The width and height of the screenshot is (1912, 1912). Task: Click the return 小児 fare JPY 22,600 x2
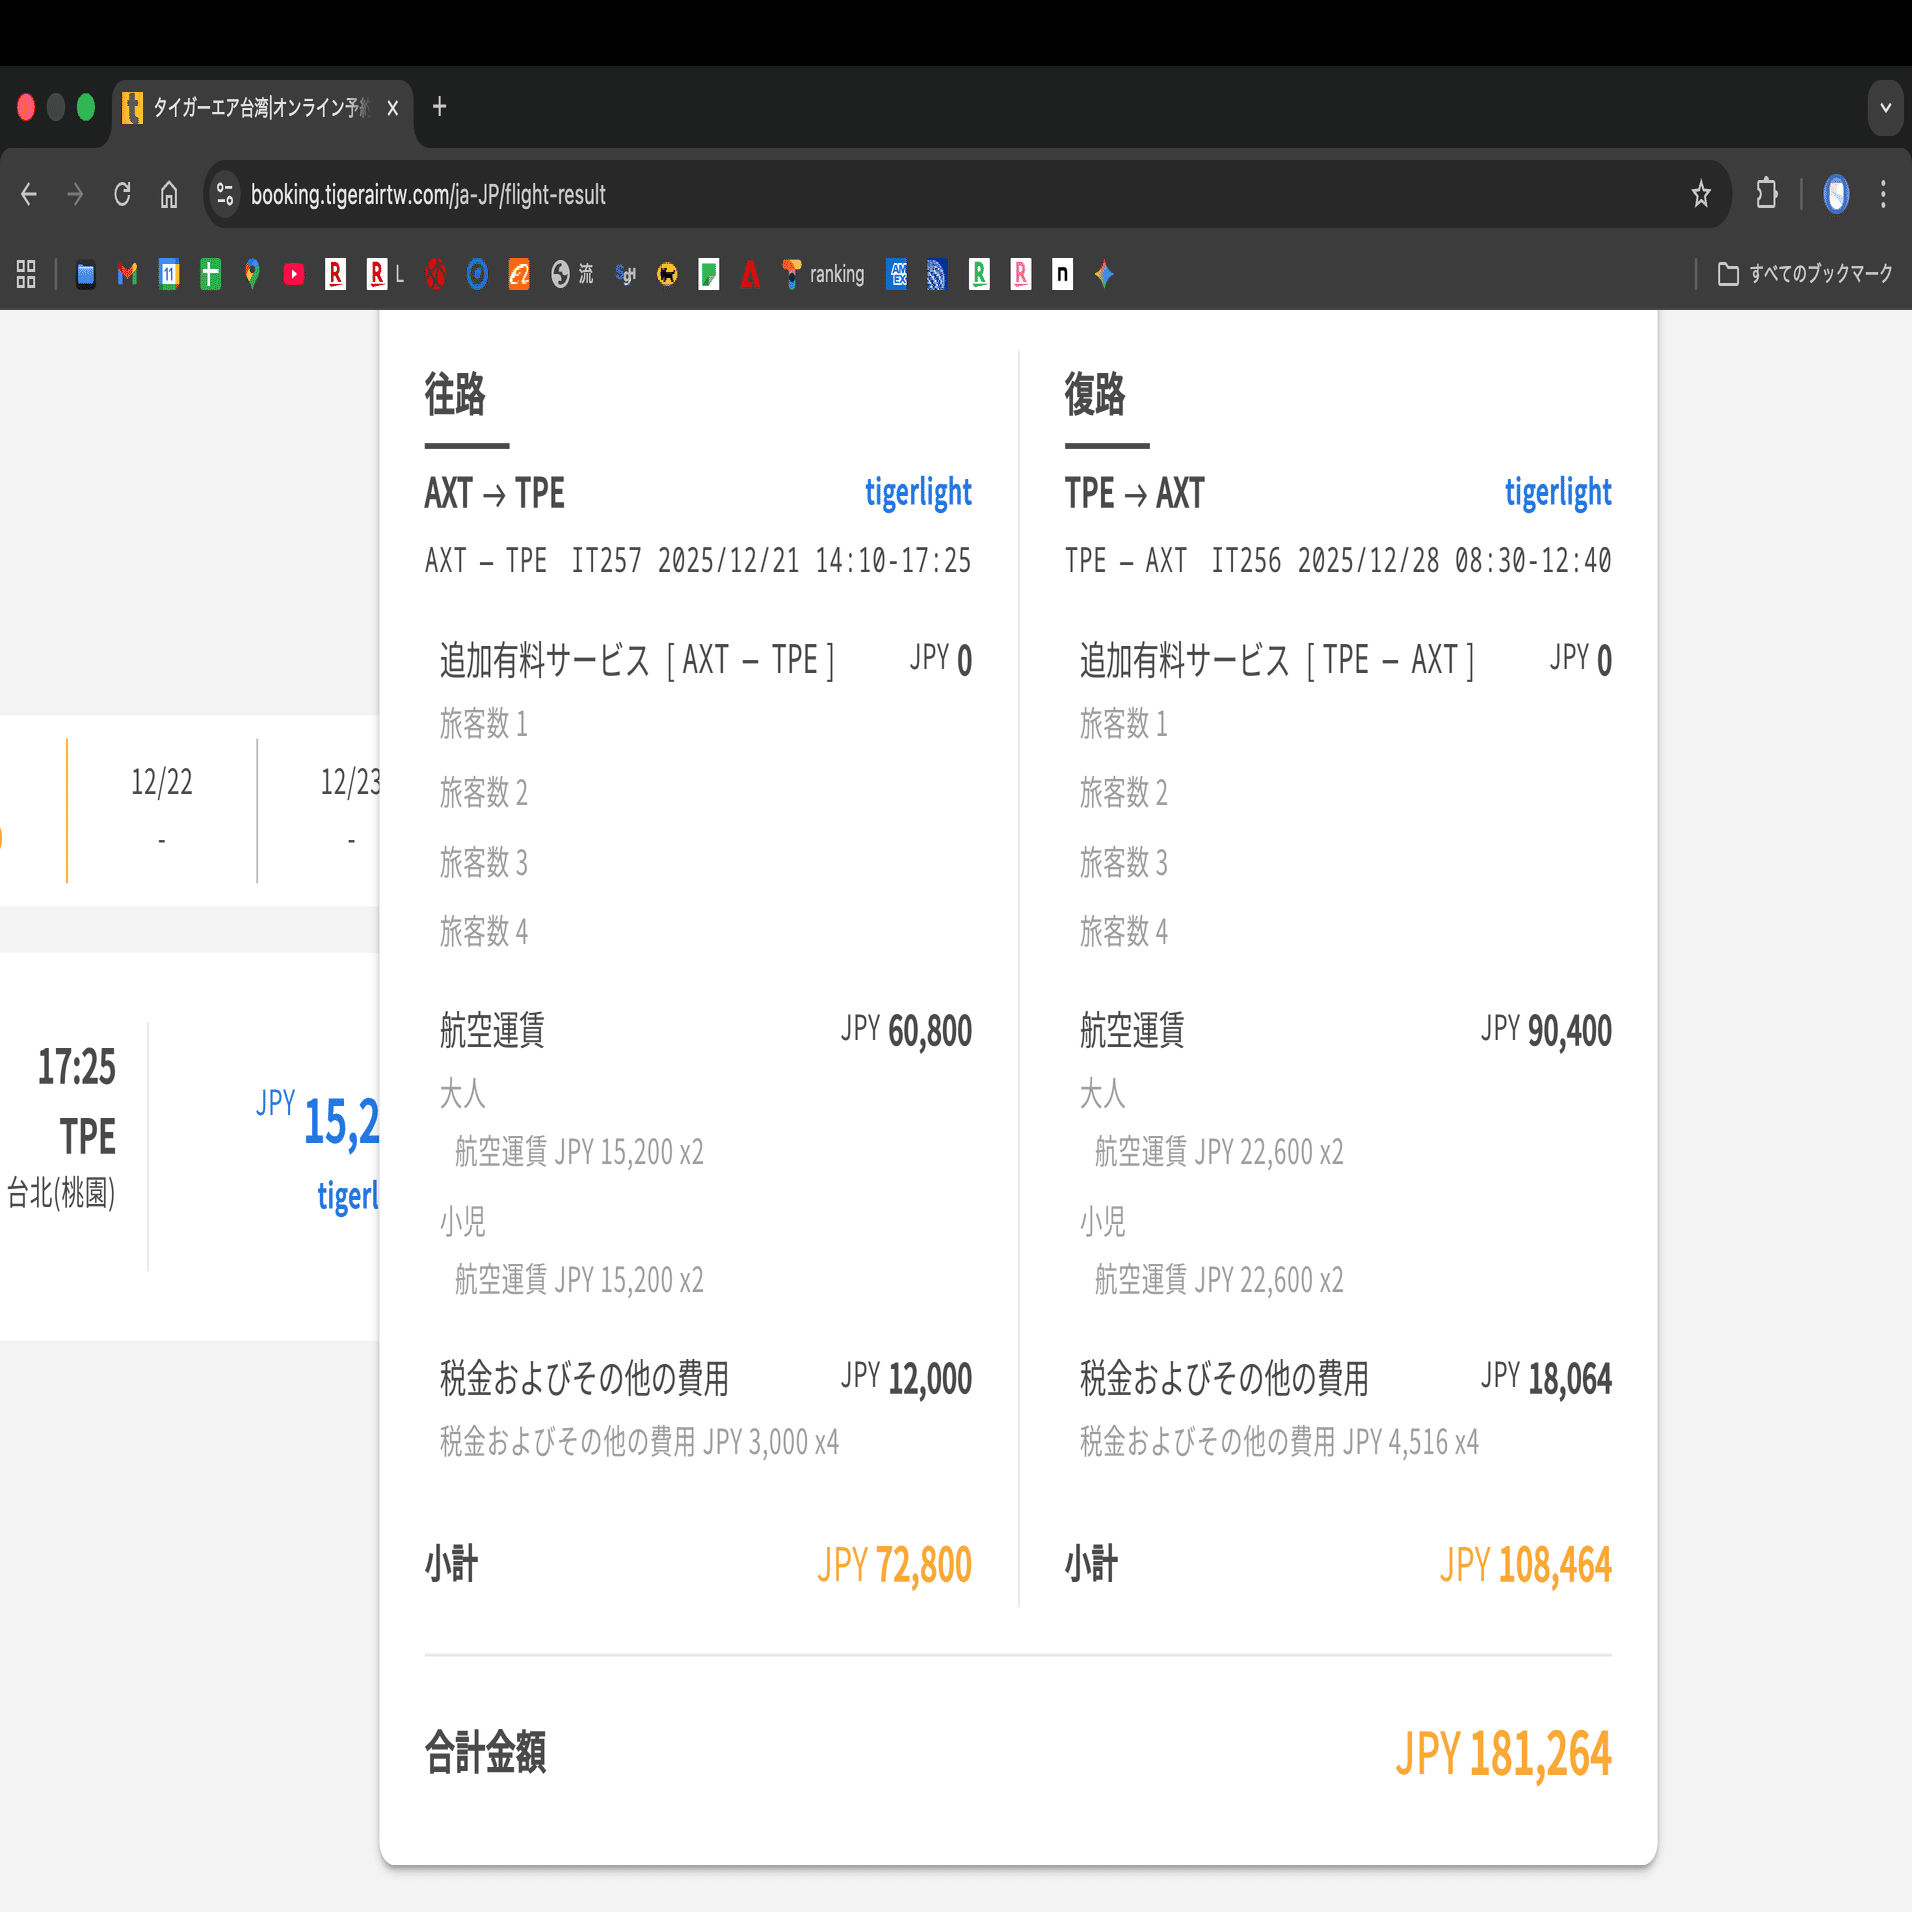click(x=1219, y=1280)
